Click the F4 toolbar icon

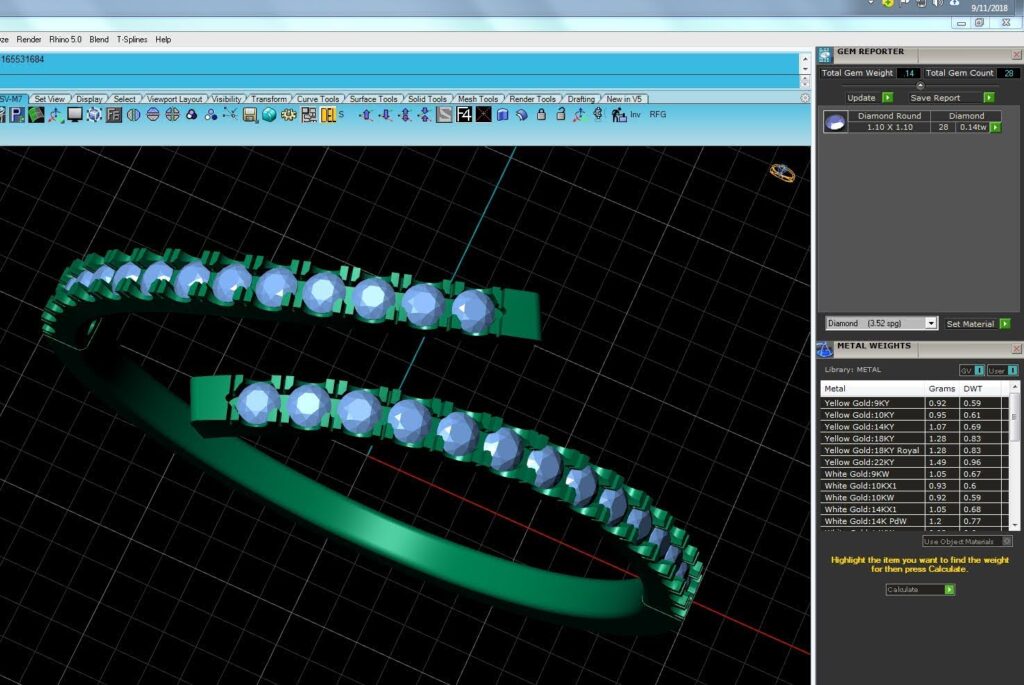[464, 115]
